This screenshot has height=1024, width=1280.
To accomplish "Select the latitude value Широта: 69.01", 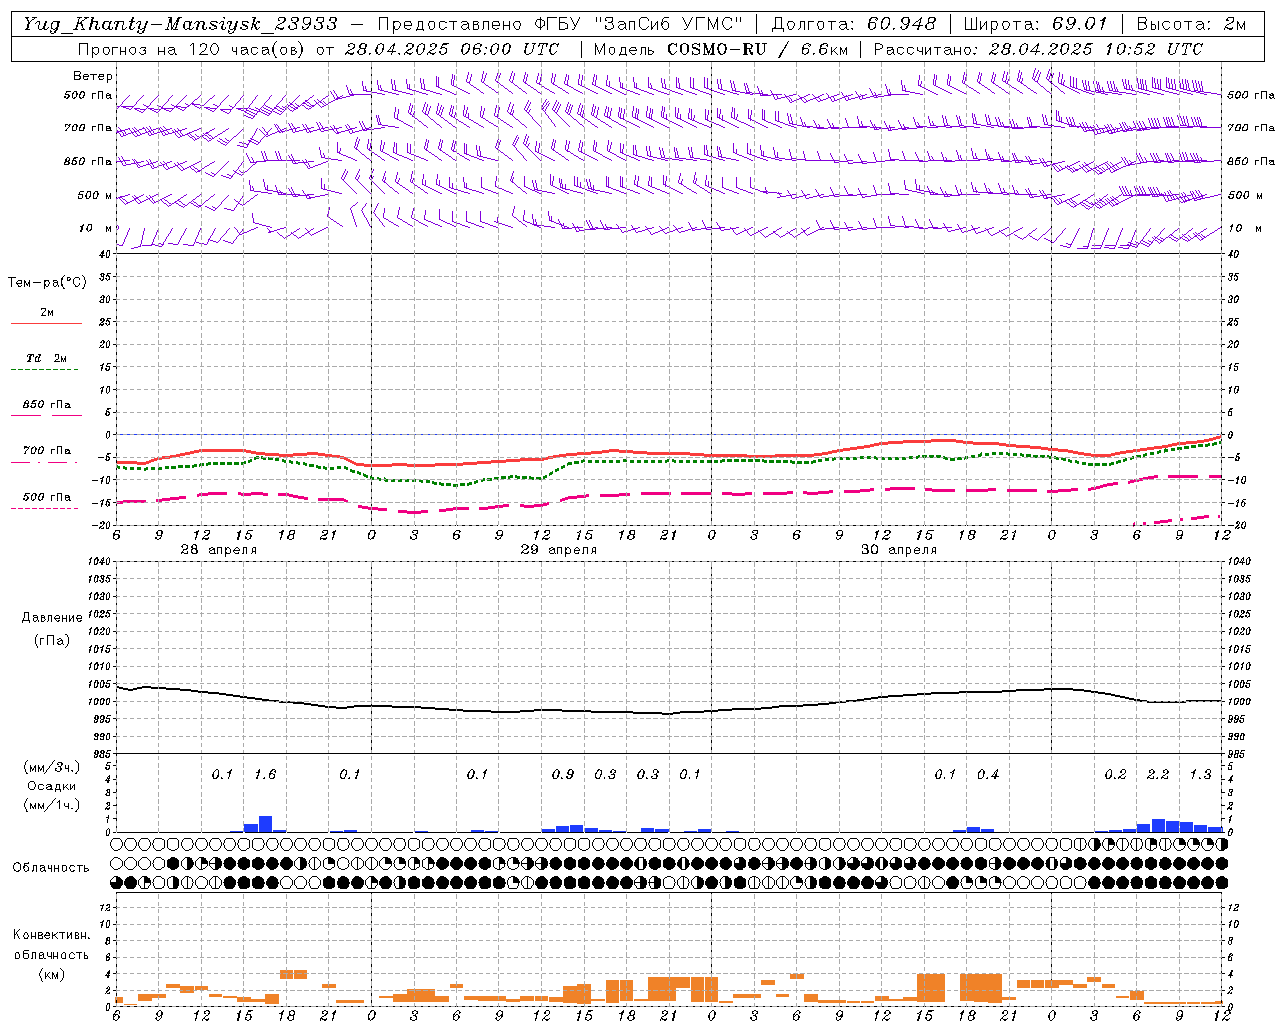I will 1035,24.
